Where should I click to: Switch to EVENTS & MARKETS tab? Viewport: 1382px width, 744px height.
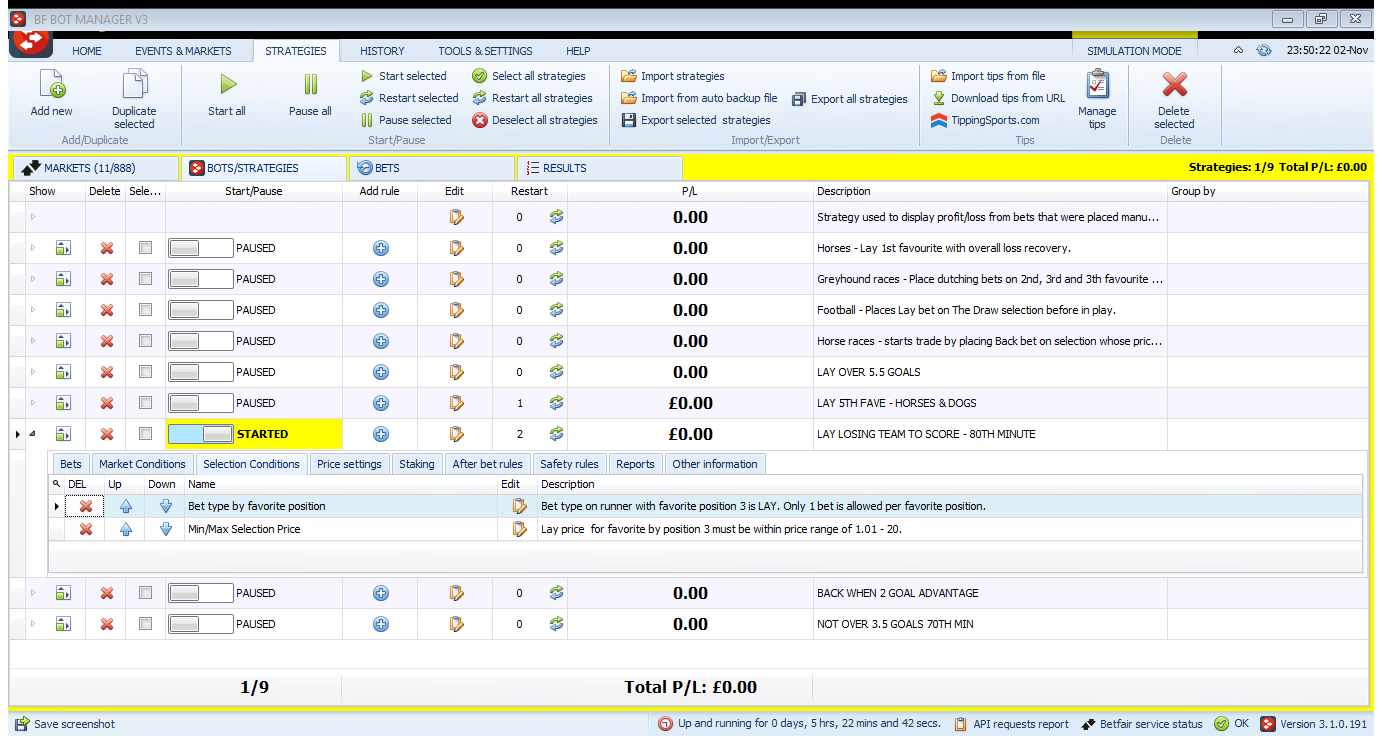[x=183, y=51]
